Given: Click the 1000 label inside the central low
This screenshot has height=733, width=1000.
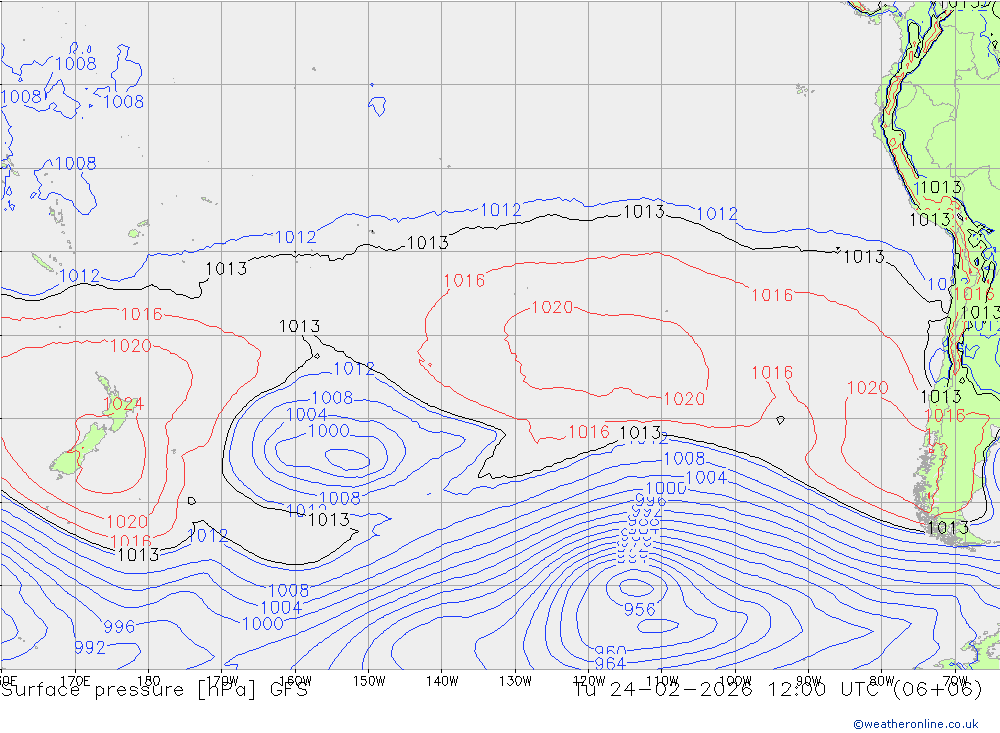Looking at the screenshot, I should pos(328,431).
